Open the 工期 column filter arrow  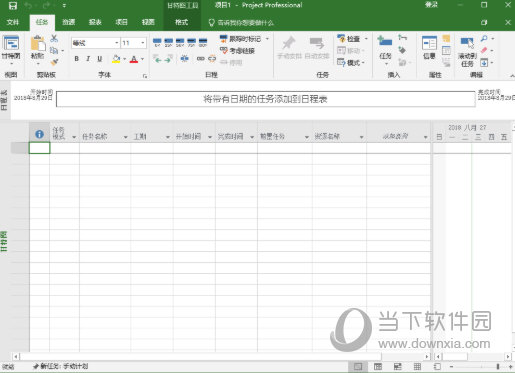click(x=168, y=137)
